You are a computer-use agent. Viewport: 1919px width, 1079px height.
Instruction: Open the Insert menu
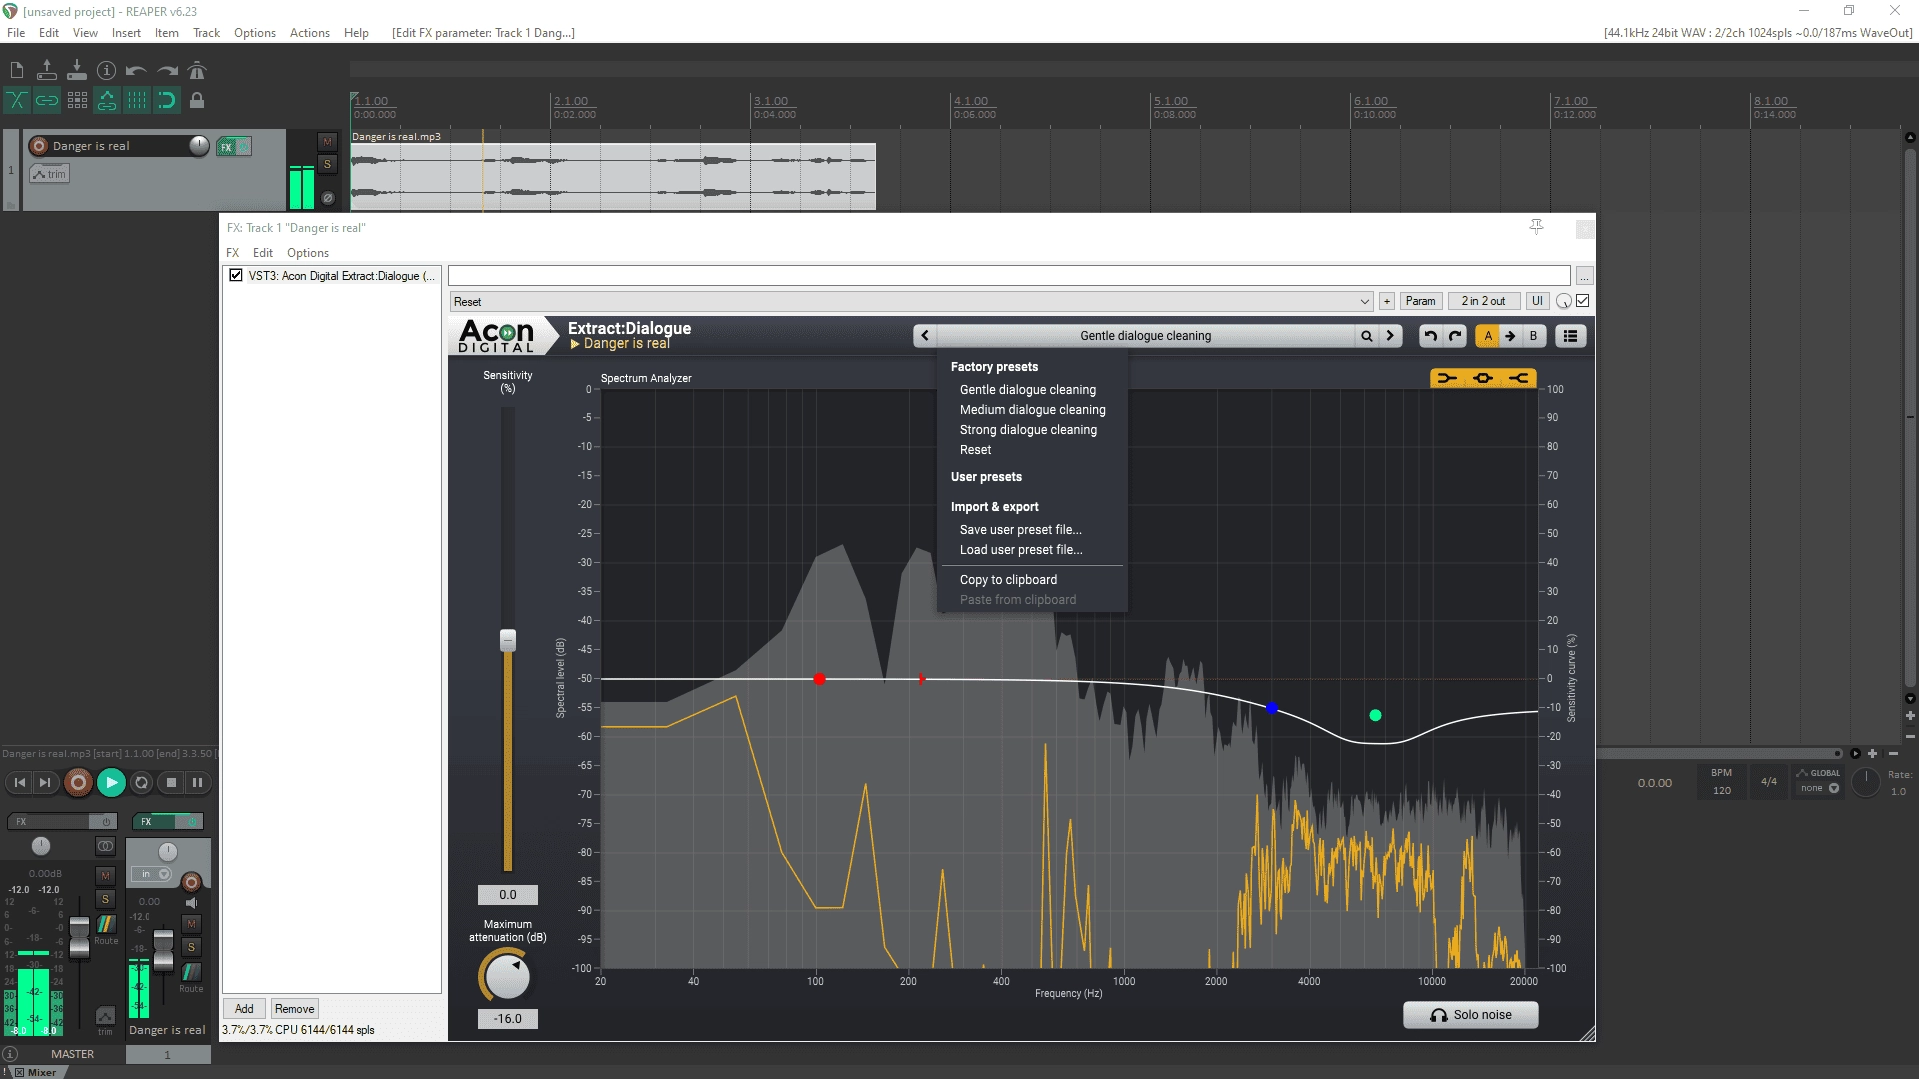pos(126,33)
